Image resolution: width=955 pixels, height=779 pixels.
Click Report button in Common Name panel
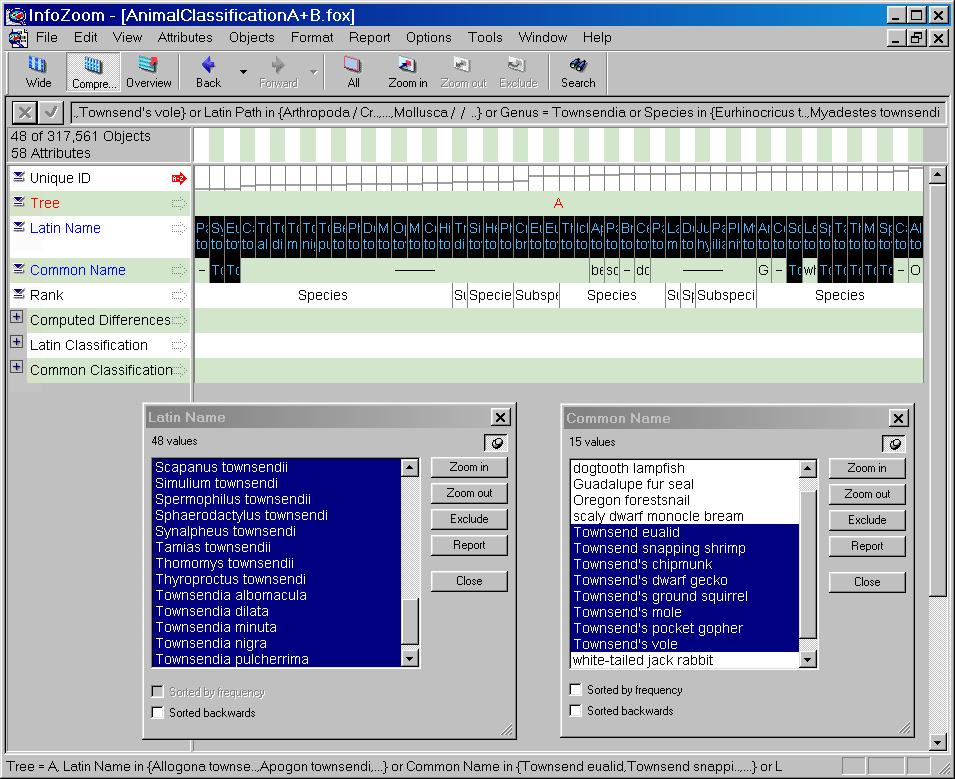[866, 546]
